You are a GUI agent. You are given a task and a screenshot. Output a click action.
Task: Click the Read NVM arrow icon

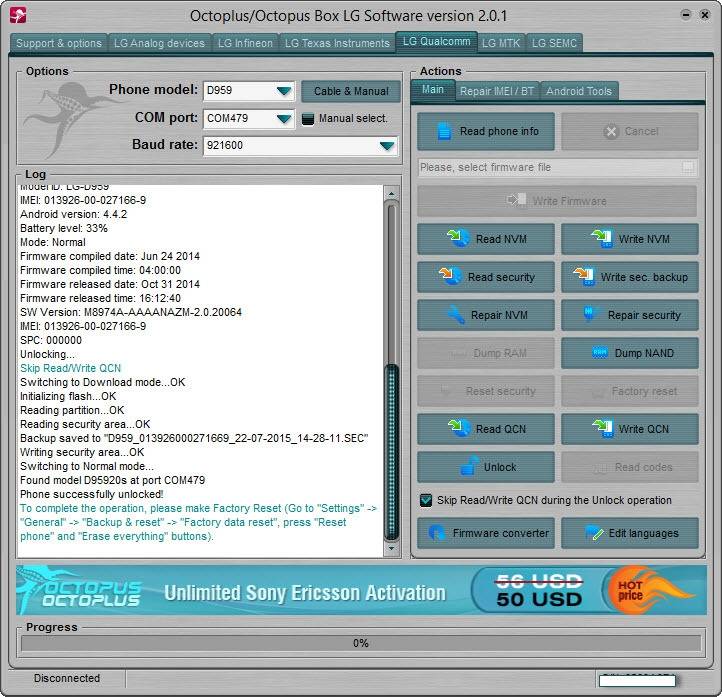coord(458,238)
